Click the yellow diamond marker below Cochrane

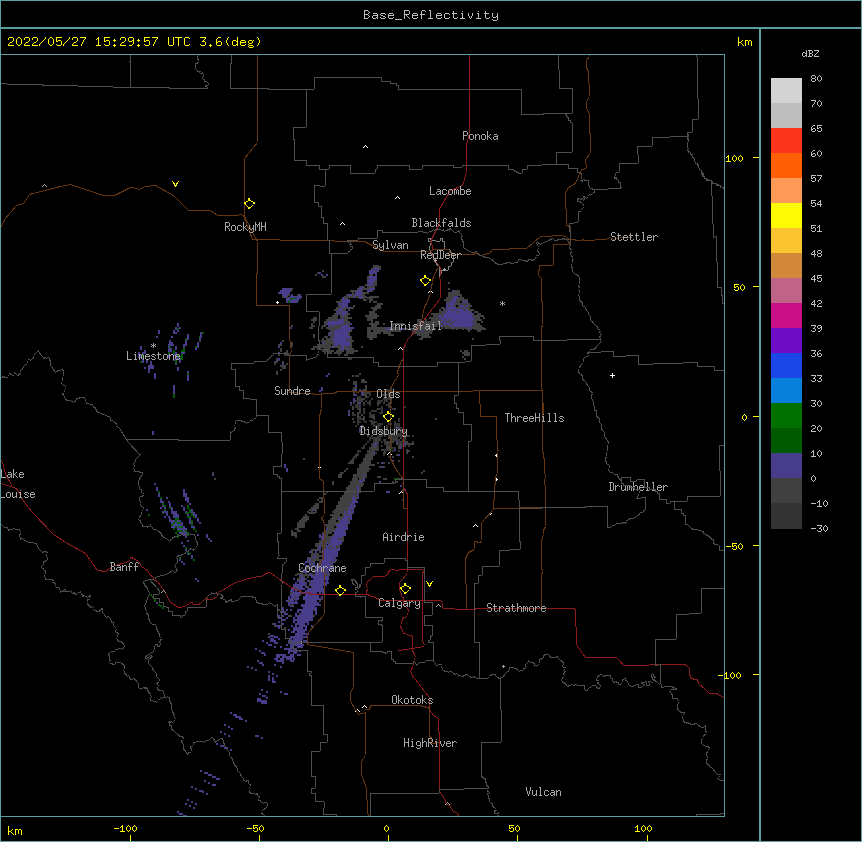click(x=340, y=590)
